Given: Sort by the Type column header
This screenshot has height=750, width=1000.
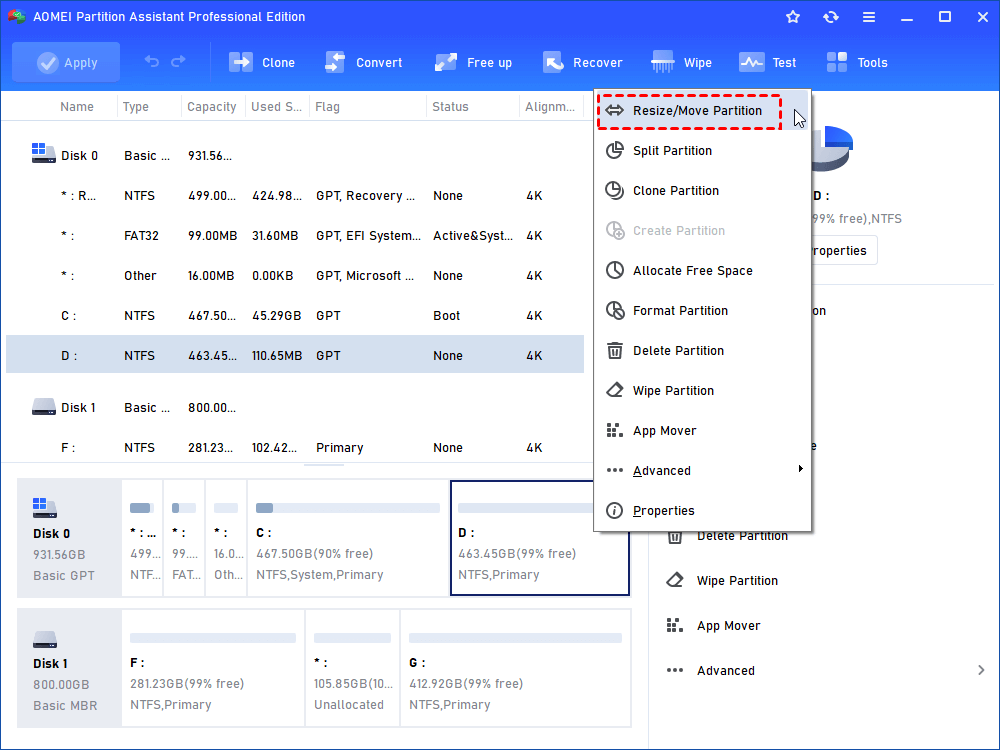Looking at the screenshot, I should click(x=136, y=107).
